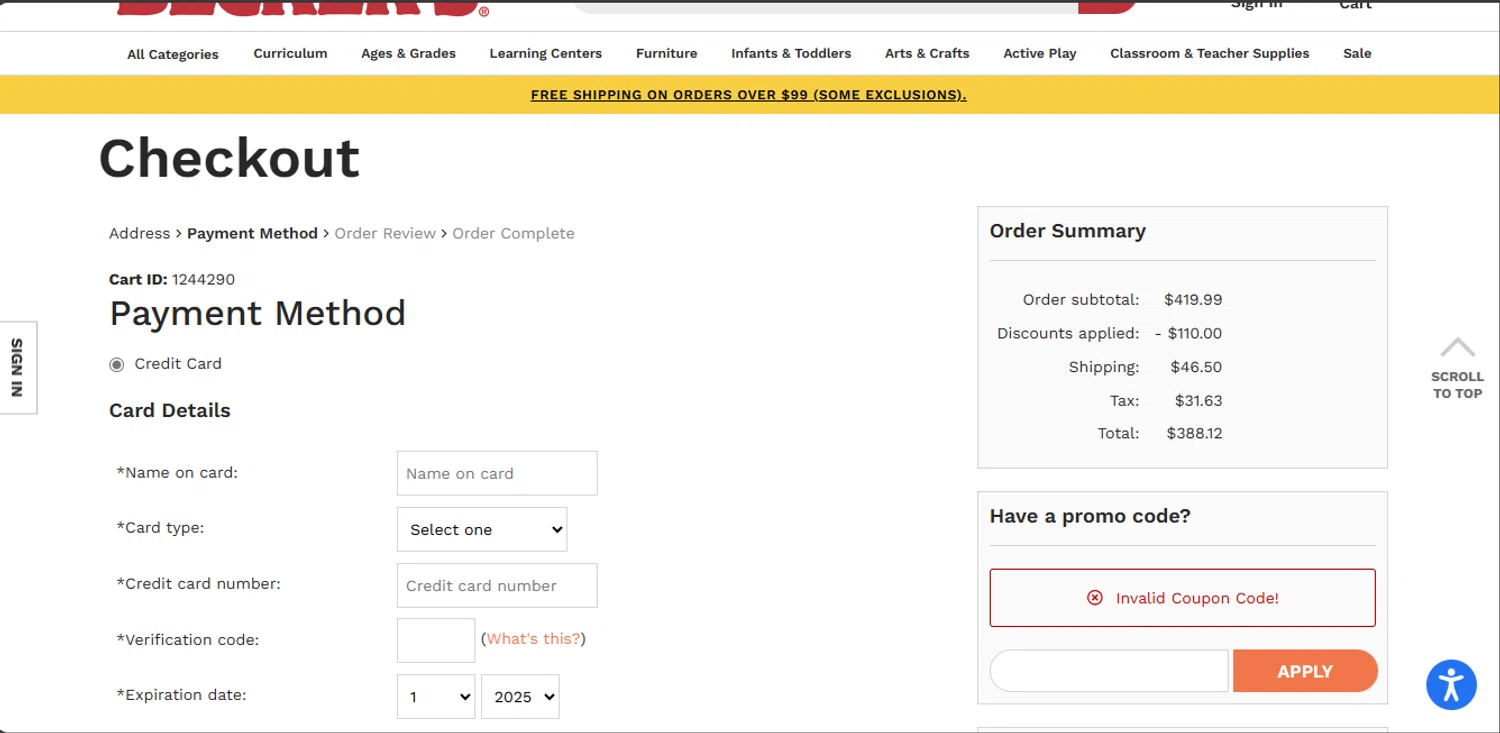The width and height of the screenshot is (1500, 733).
Task: Go back to Address step breadcrumb
Action: [x=139, y=233]
